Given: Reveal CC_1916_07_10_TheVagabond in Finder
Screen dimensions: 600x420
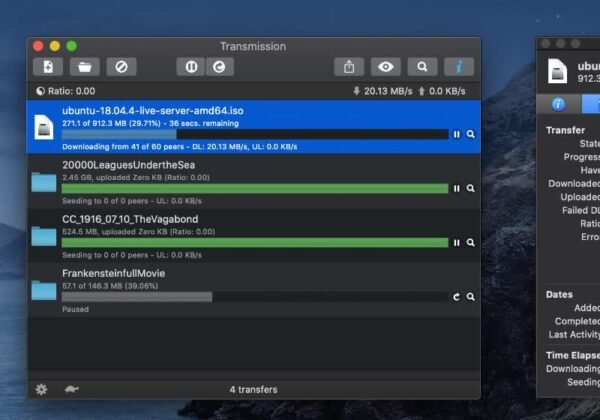Looking at the screenshot, I should [x=471, y=243].
